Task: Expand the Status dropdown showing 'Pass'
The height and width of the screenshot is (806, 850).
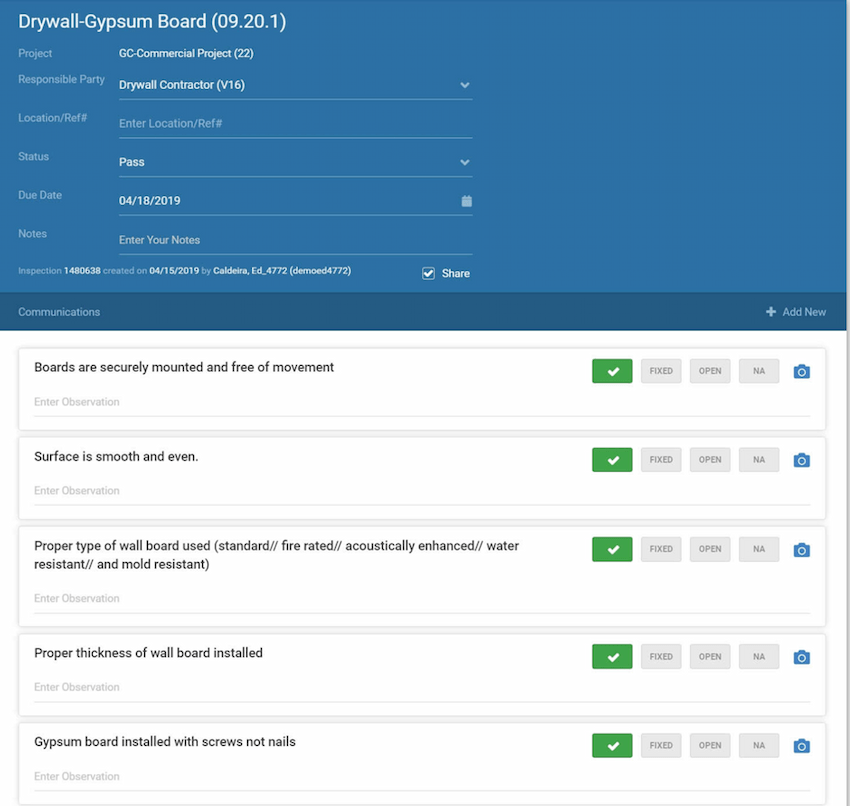Action: pos(464,162)
